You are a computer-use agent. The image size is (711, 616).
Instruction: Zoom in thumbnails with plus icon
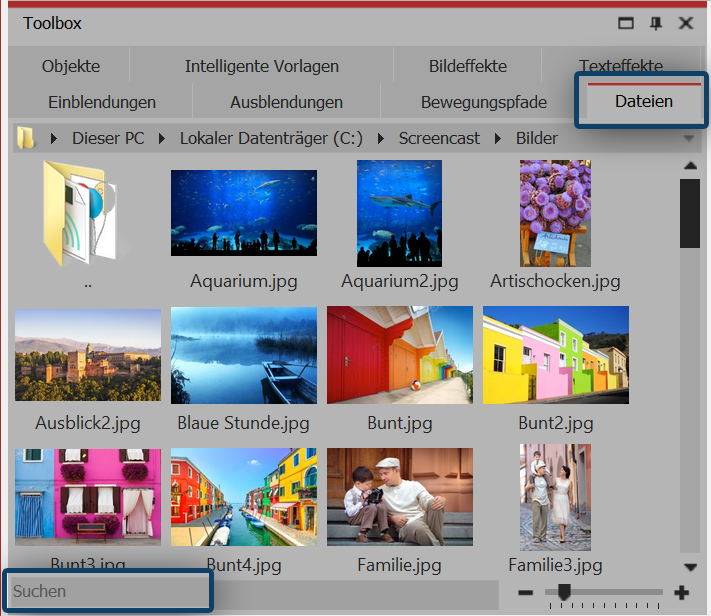coord(682,592)
